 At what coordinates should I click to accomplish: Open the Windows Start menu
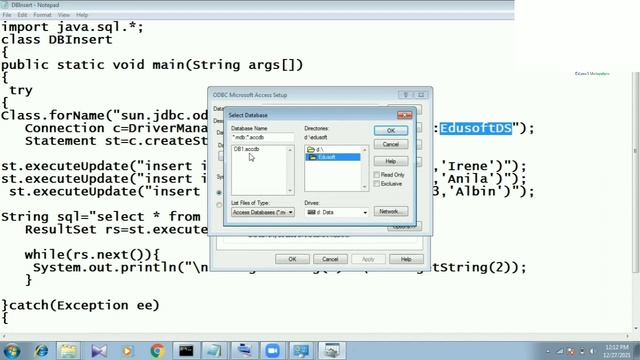coord(11,351)
